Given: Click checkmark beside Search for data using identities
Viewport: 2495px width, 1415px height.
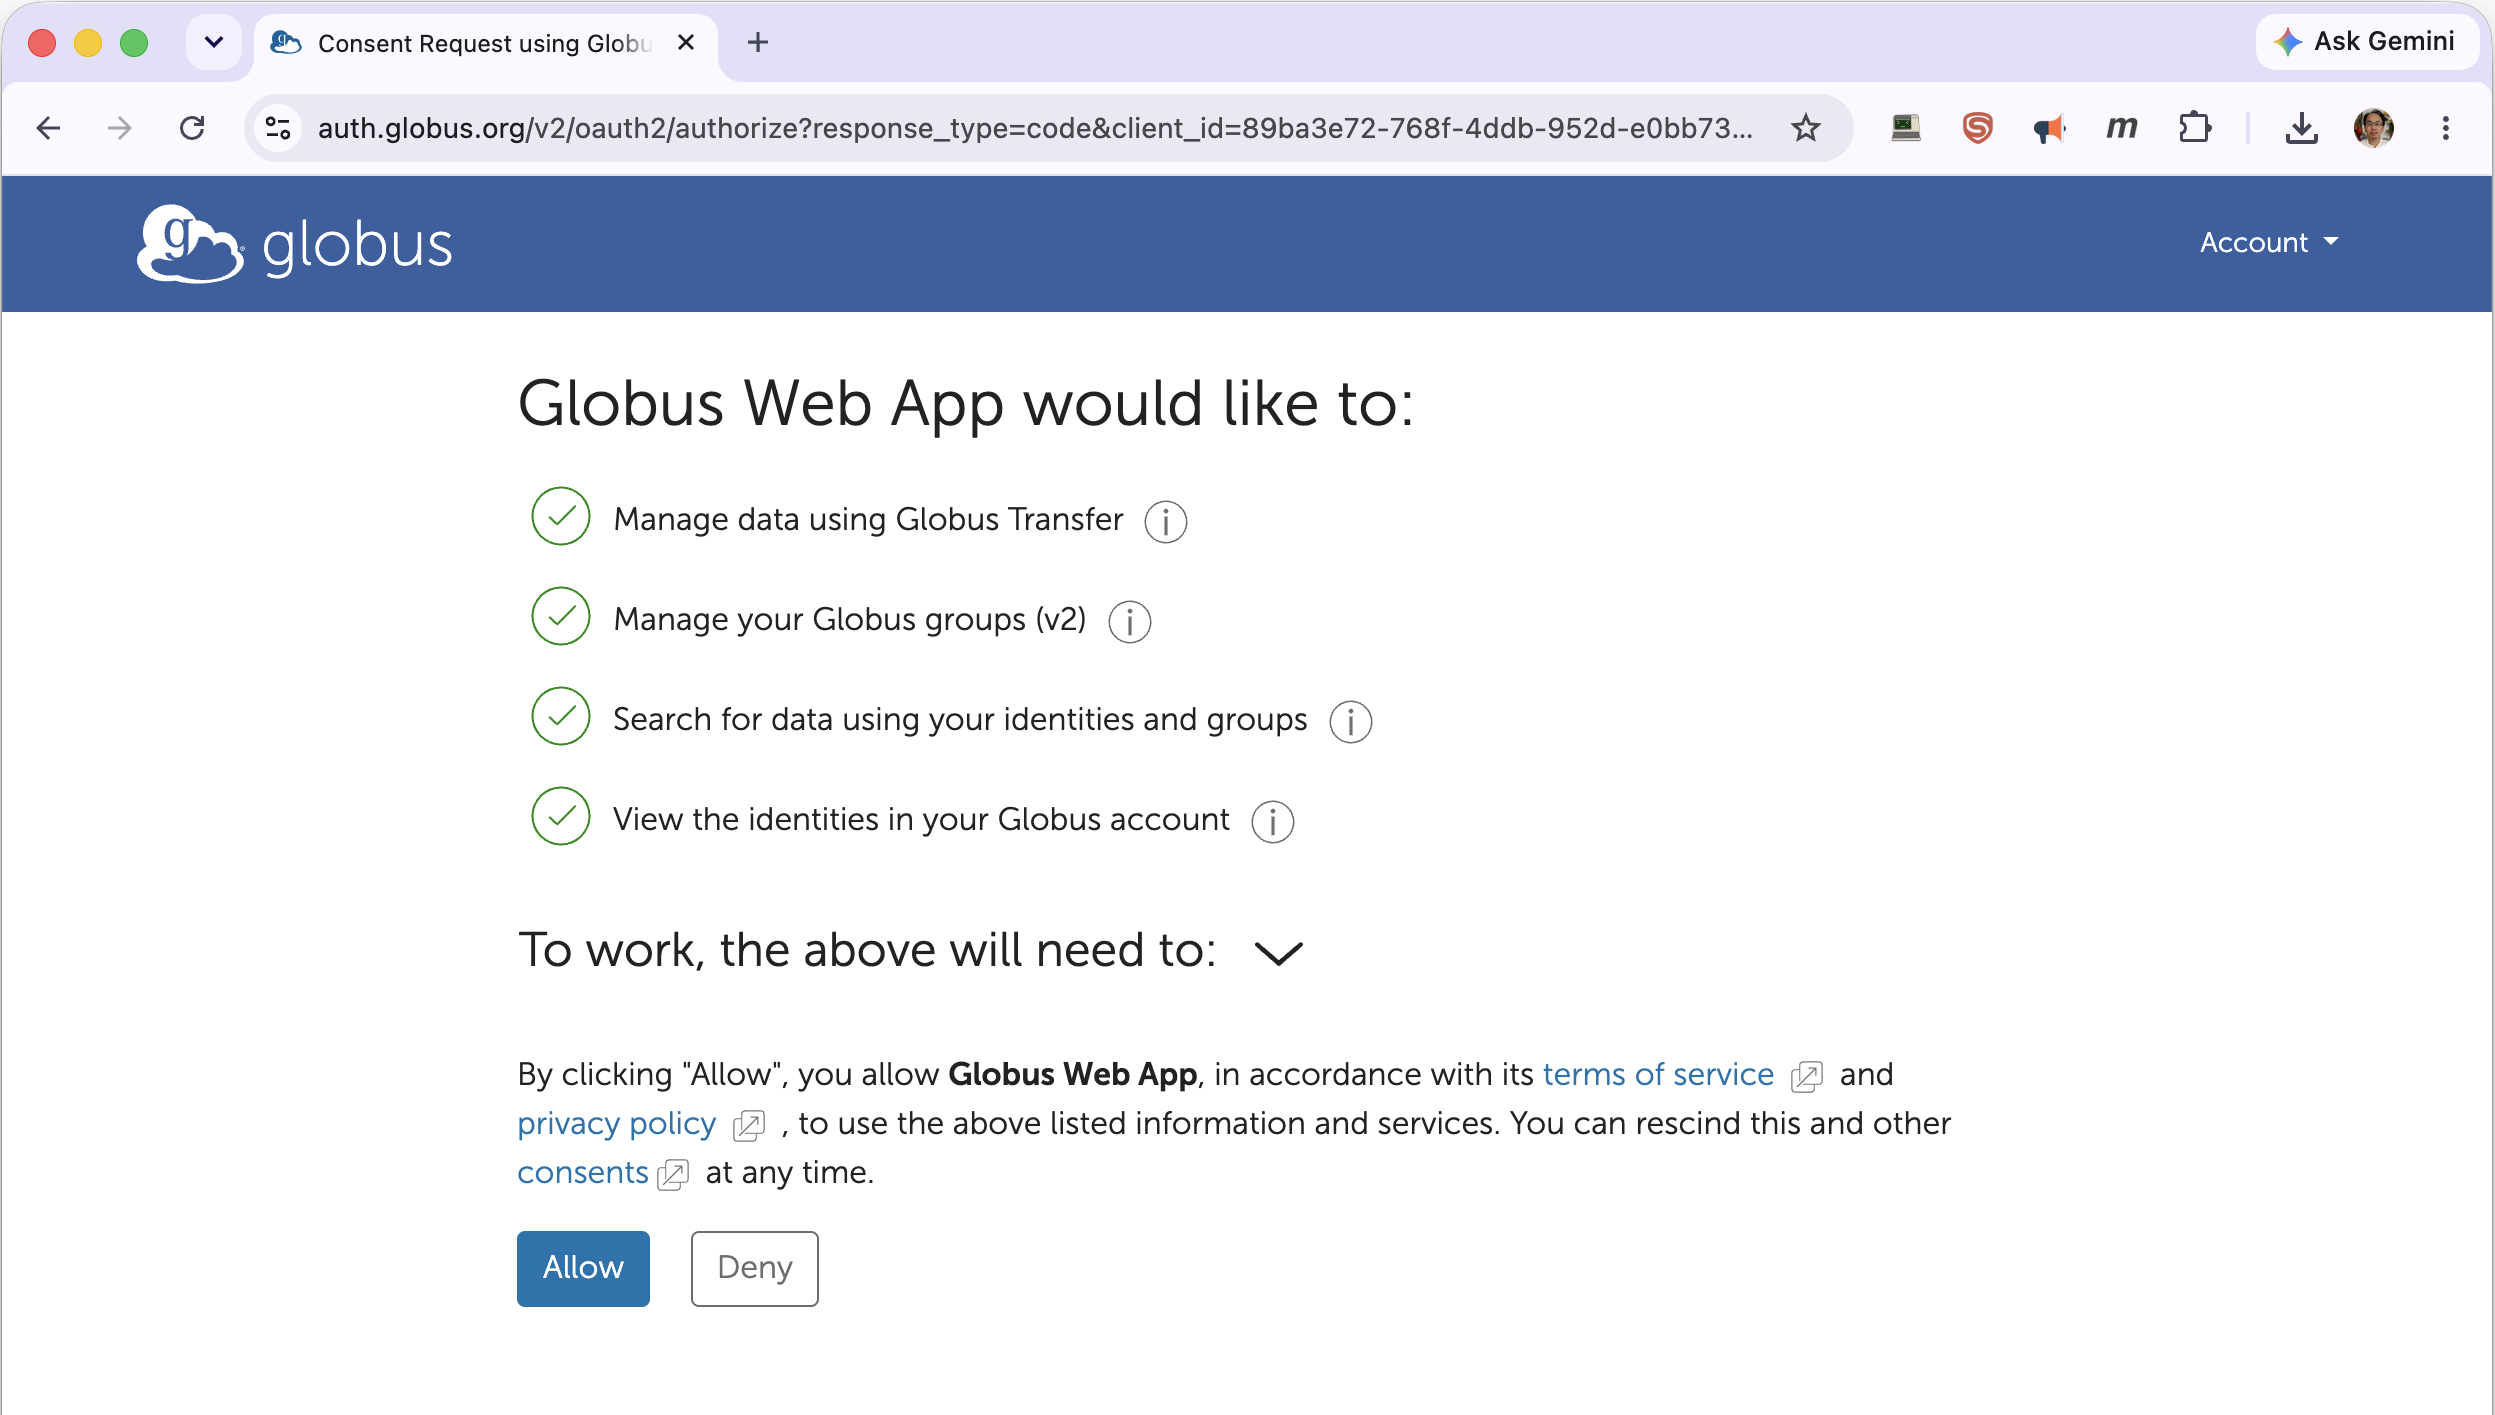Looking at the screenshot, I should click(561, 716).
